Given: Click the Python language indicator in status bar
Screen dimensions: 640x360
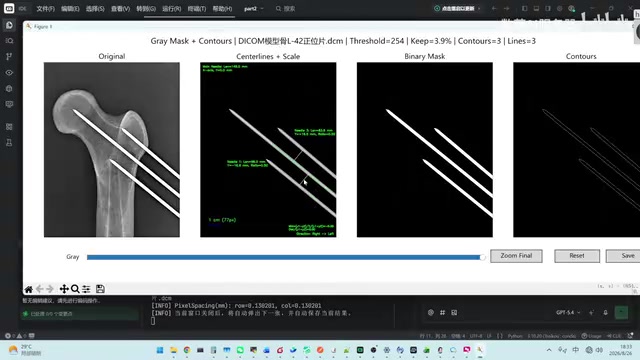Looking at the screenshot, I should [x=515, y=336].
